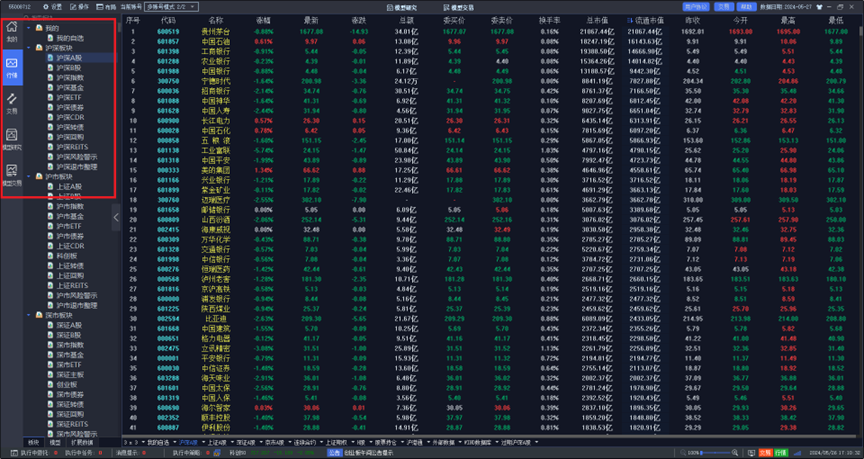Click the 操作 edit icon in the top bar
The width and height of the screenshot is (864, 459).
point(73,7)
